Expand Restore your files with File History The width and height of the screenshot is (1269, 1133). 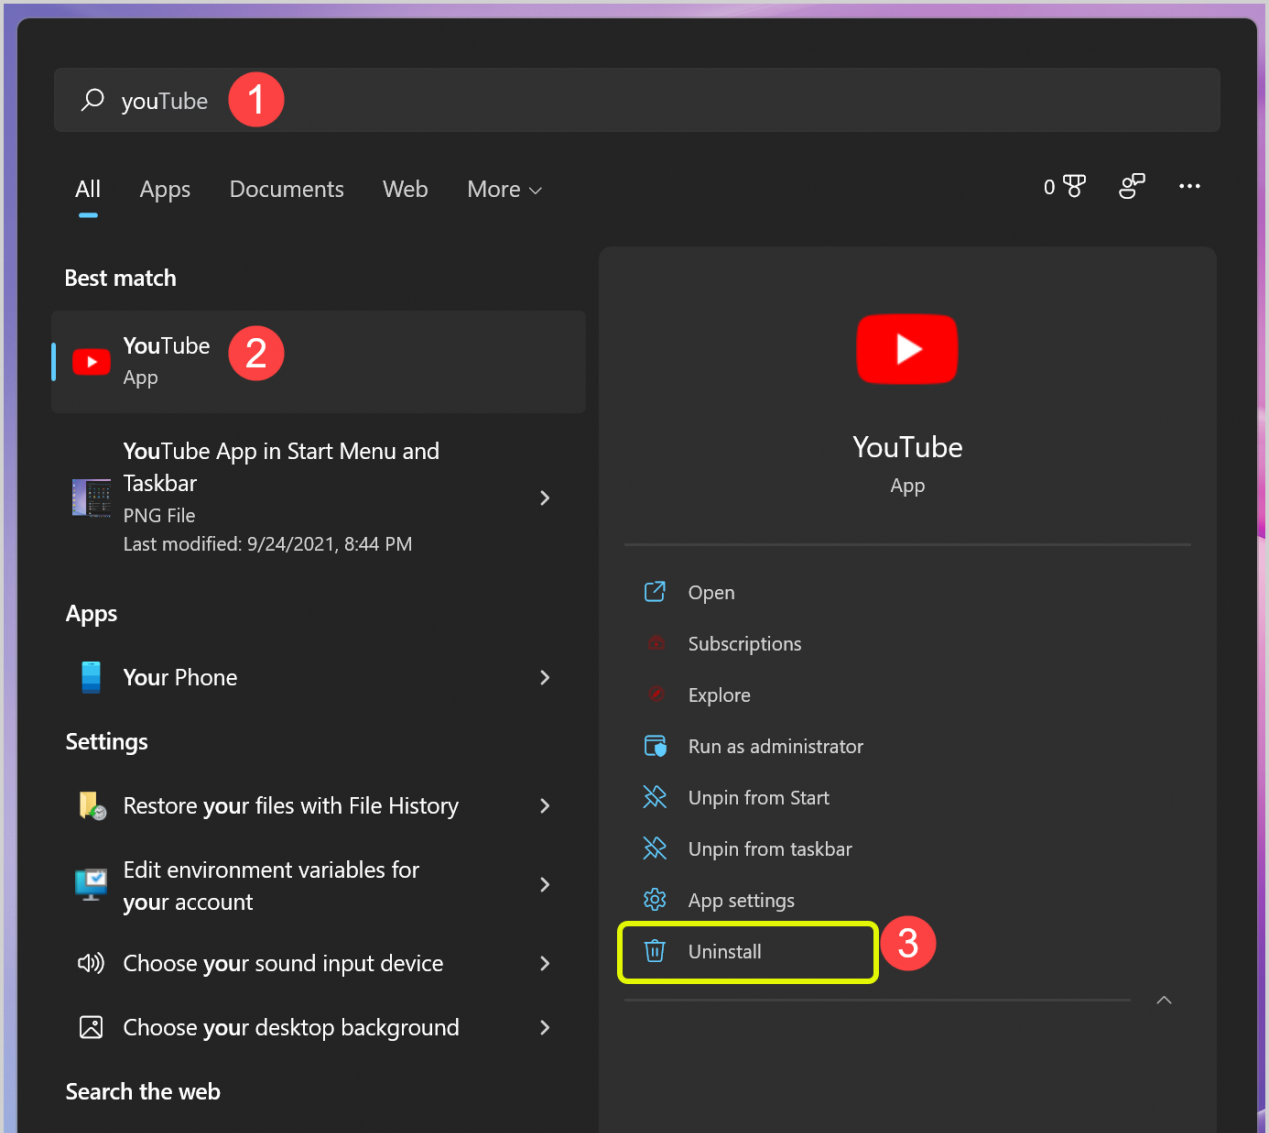(545, 806)
